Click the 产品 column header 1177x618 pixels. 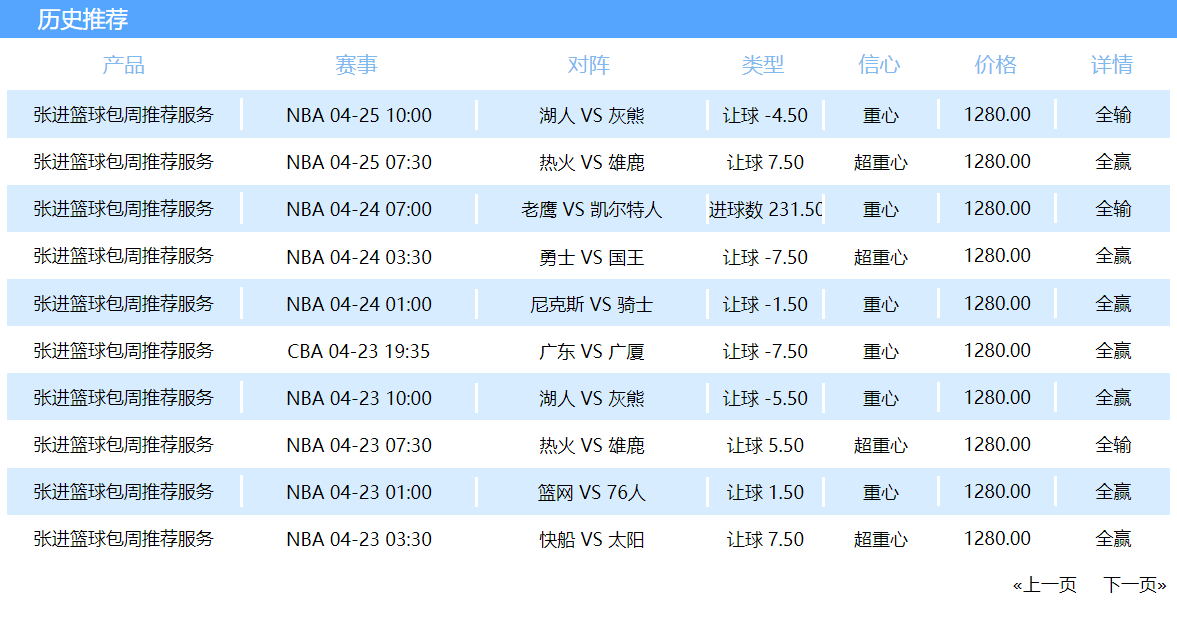pos(124,65)
